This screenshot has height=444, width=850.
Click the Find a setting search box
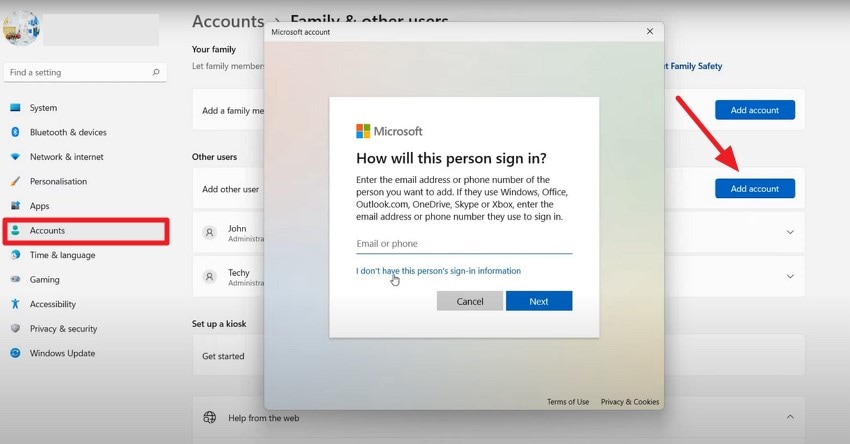click(x=85, y=72)
